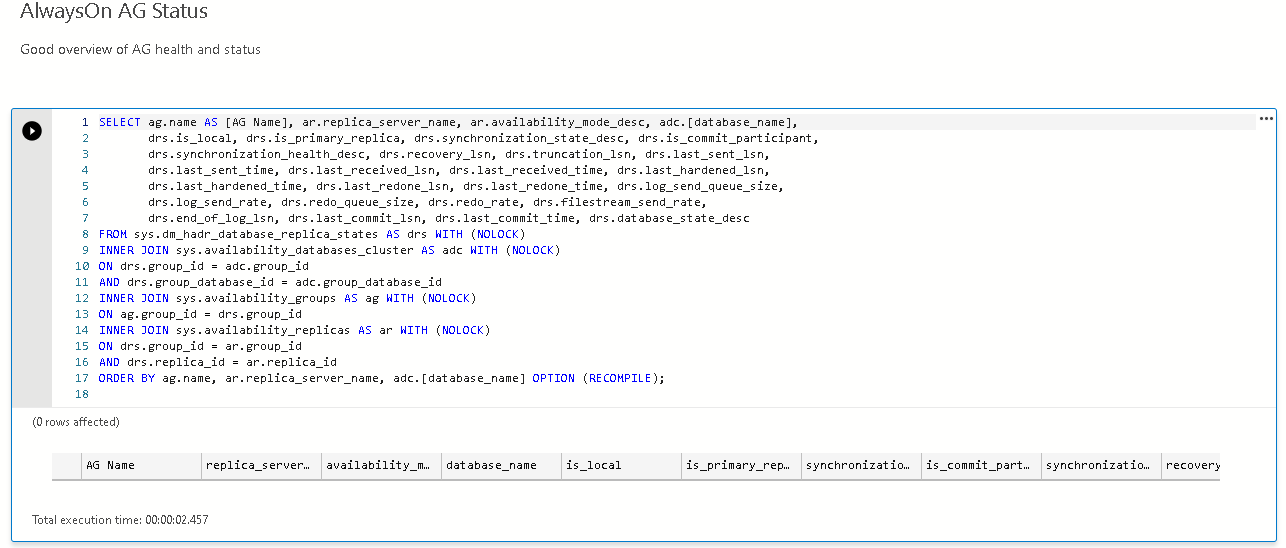Click line 14 INNER JOIN sys.availability_replicas
Viewport: 1286px width, 548px height.
click(294, 330)
